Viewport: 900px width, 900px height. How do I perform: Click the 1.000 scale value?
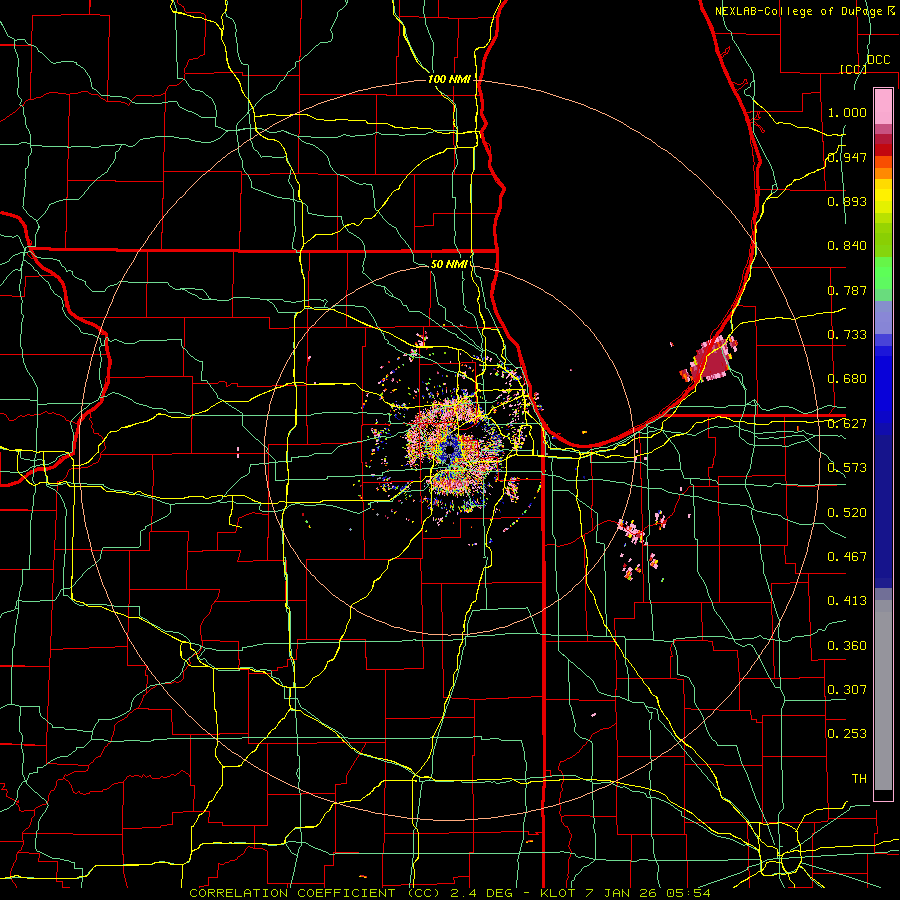847,112
